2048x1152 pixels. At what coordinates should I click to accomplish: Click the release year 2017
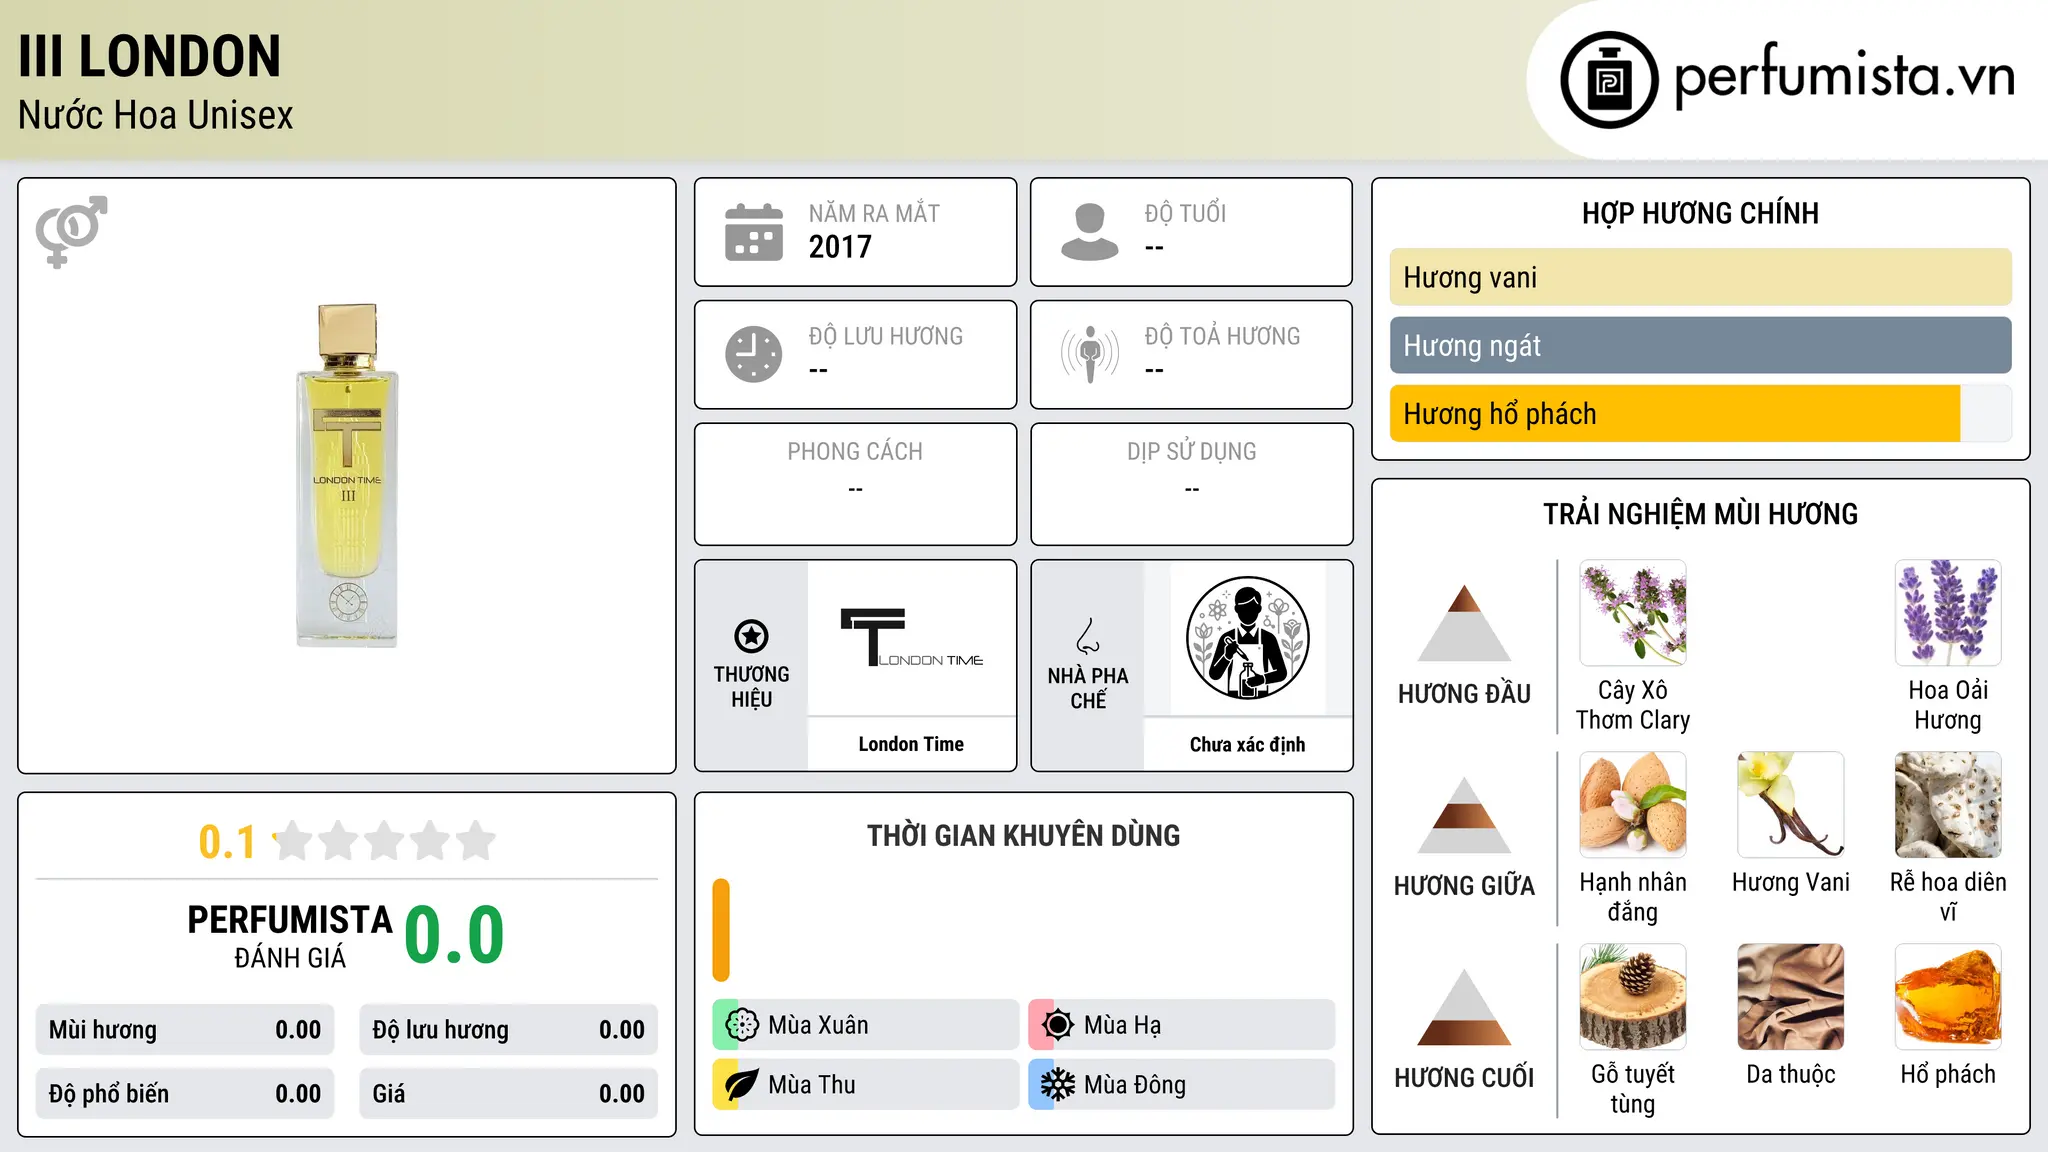coord(840,247)
